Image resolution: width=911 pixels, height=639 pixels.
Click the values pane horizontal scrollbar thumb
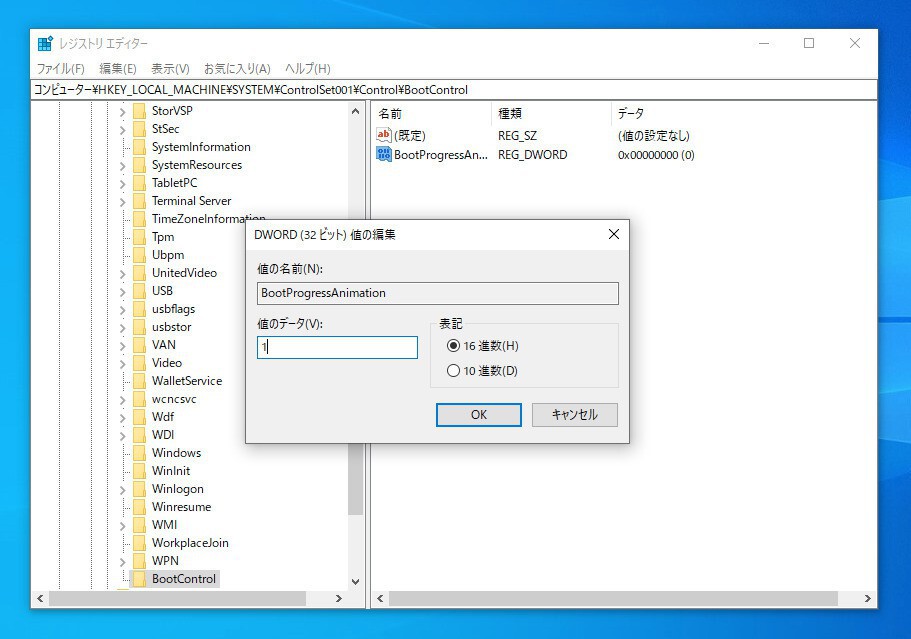point(614,598)
